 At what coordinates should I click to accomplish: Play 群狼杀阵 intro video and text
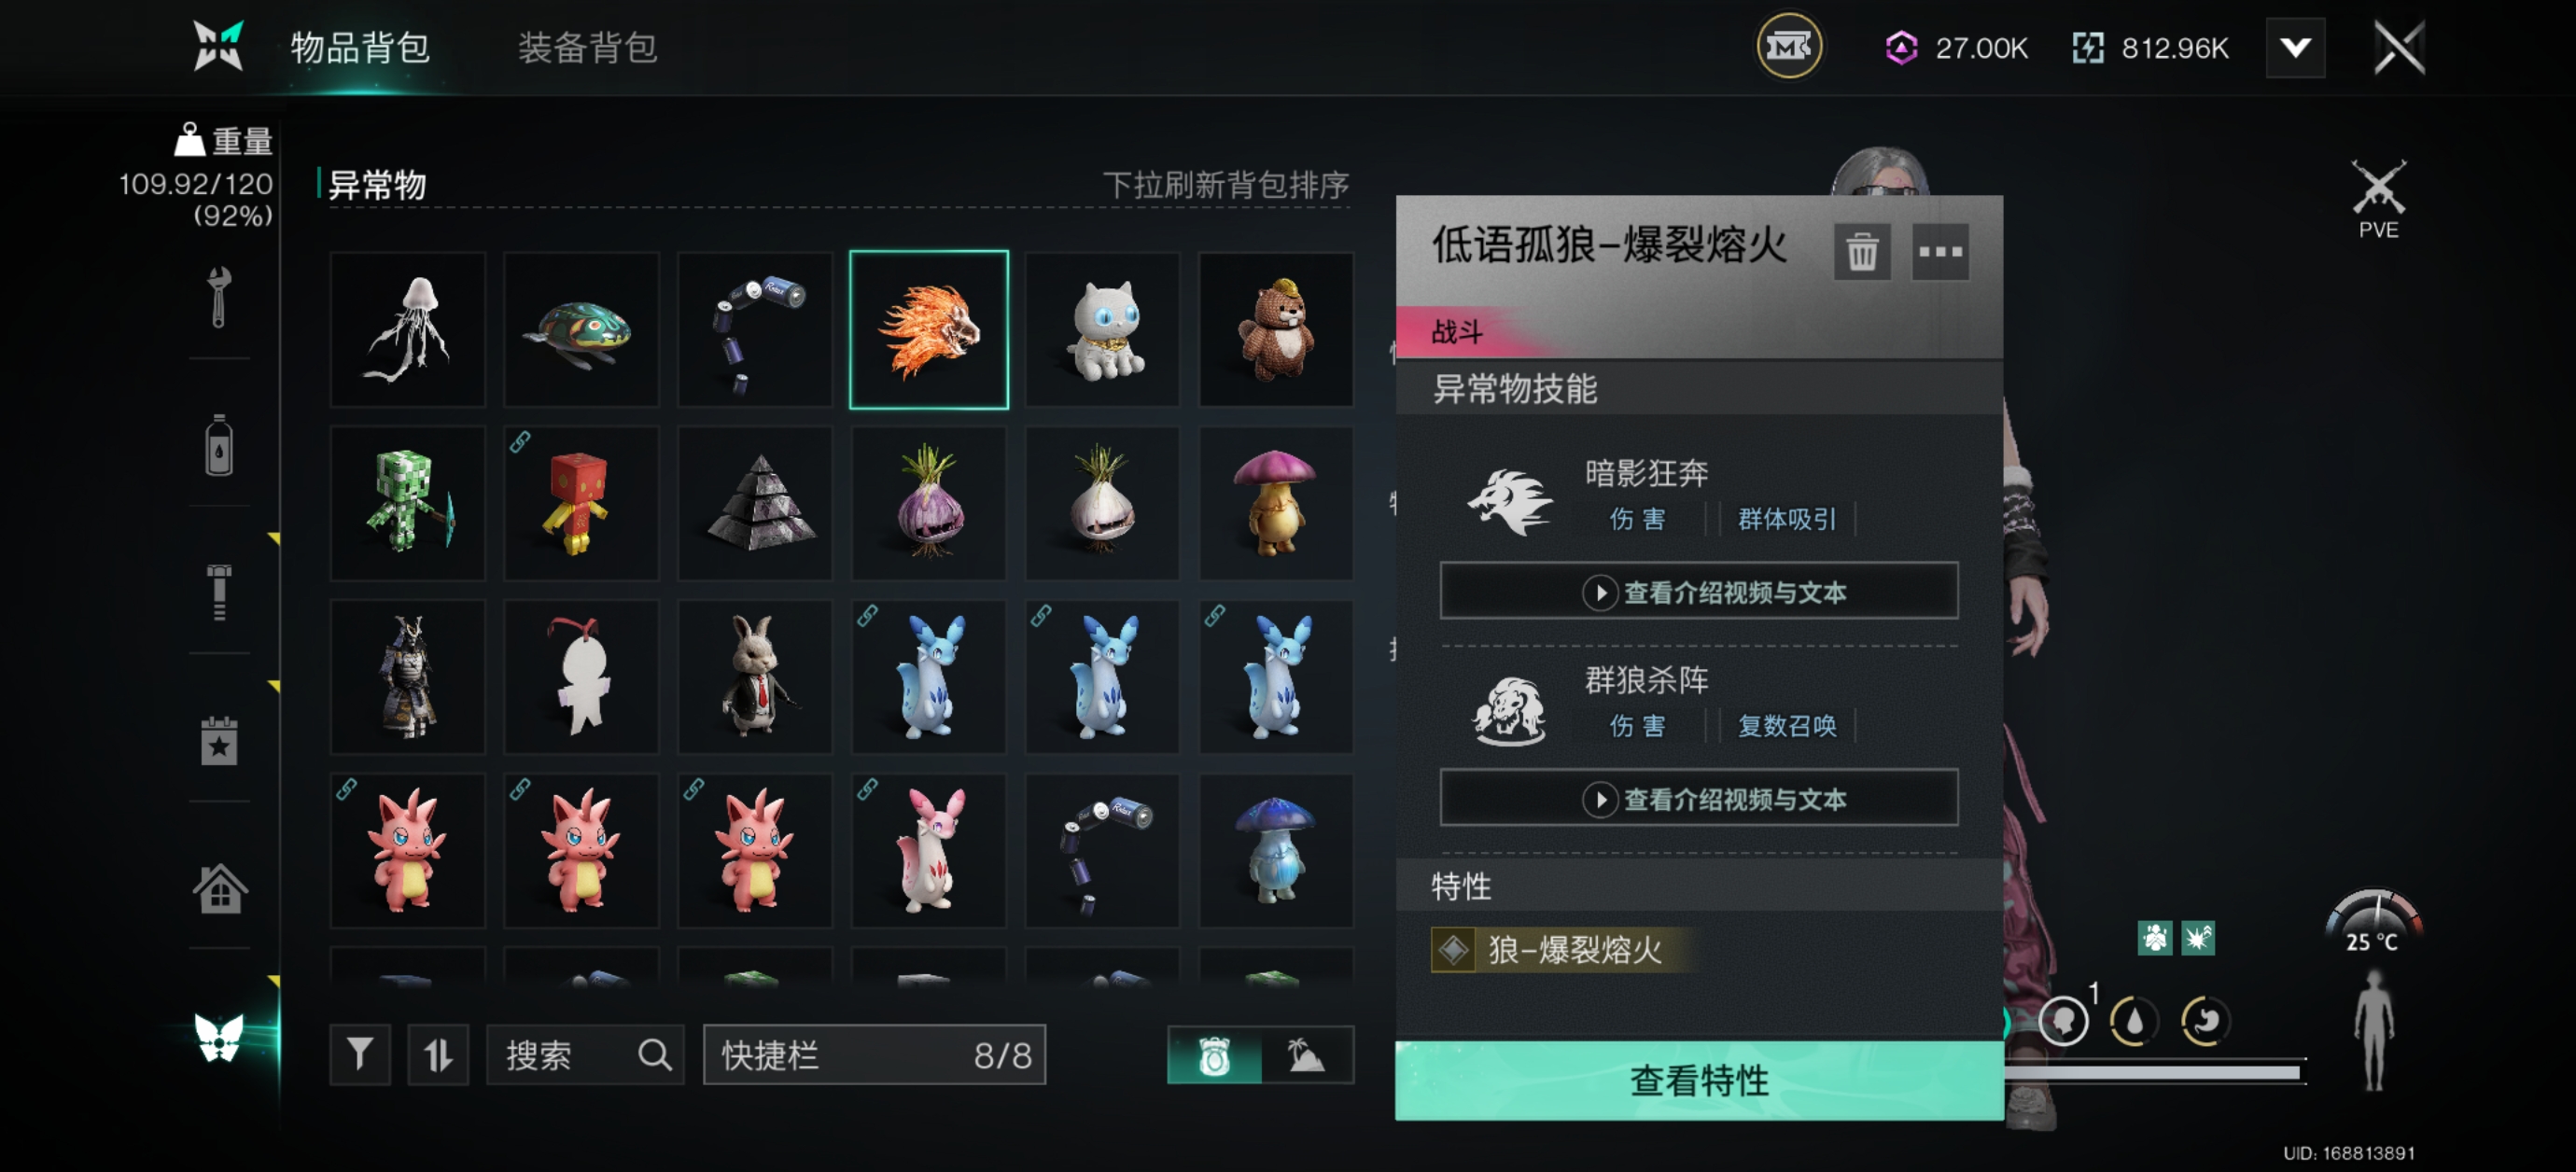point(1699,798)
